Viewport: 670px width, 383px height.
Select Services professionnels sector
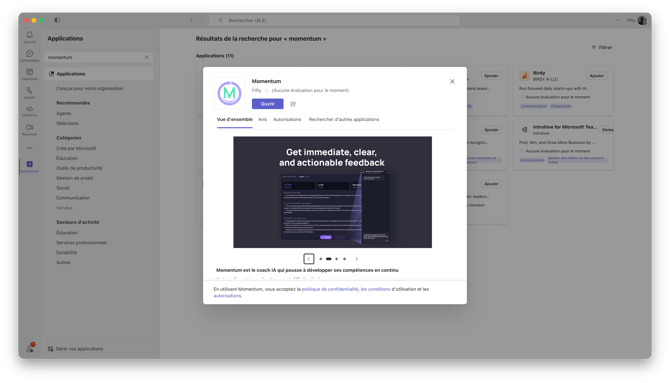pos(81,243)
